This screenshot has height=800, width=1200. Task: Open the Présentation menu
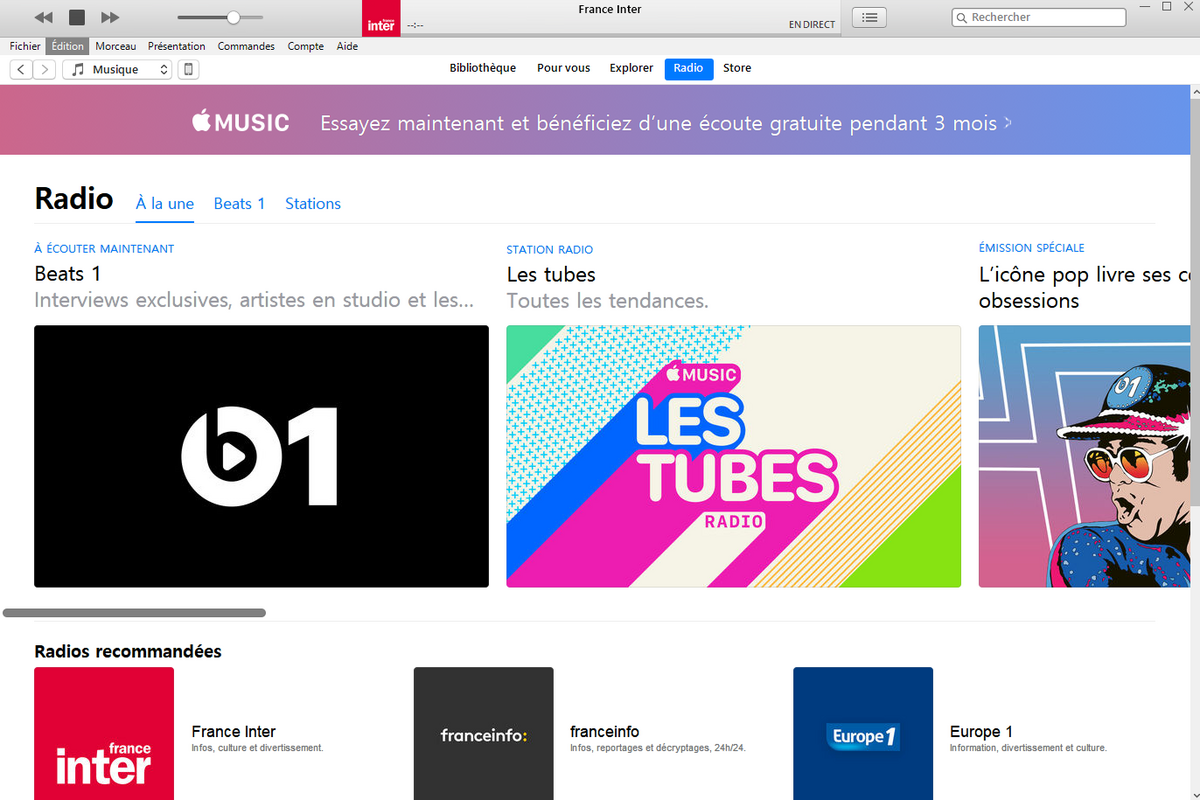tap(176, 46)
